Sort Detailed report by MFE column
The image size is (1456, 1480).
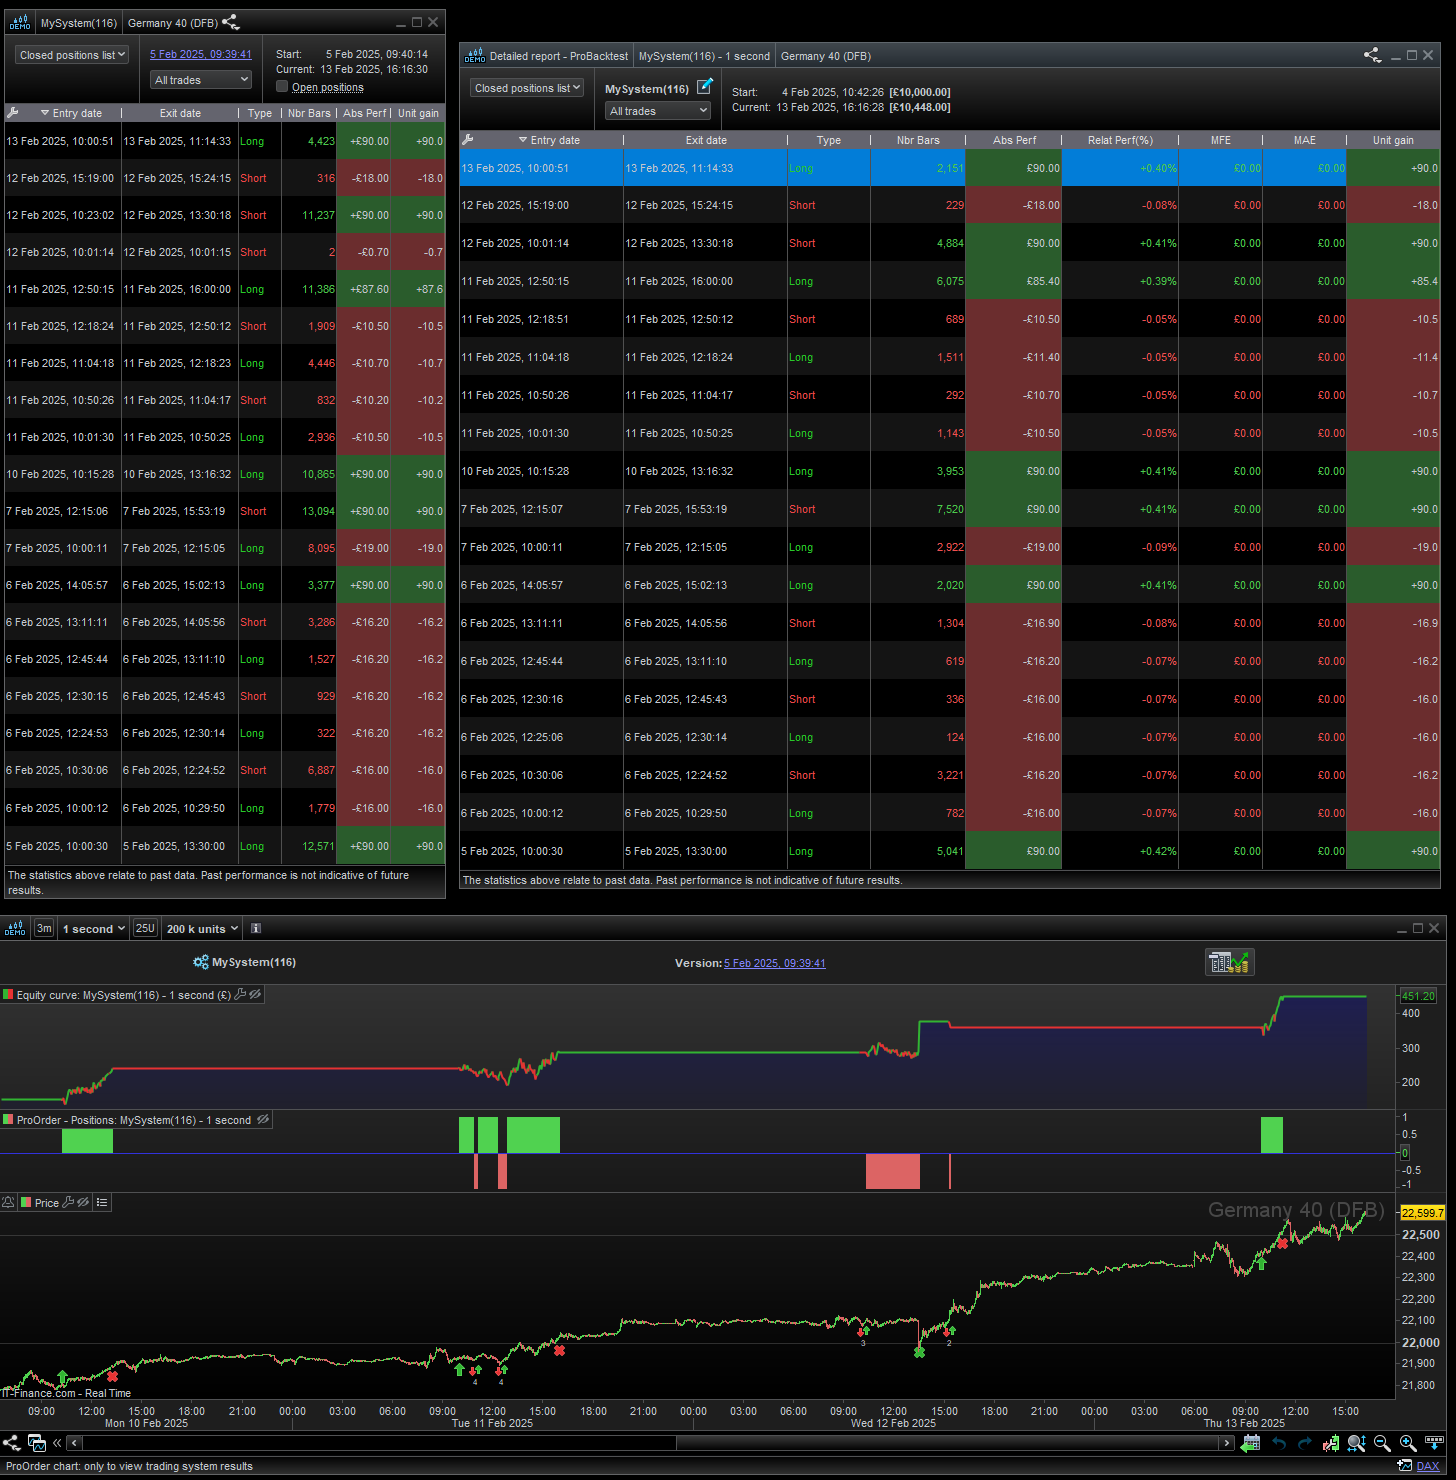pyautogui.click(x=1221, y=140)
